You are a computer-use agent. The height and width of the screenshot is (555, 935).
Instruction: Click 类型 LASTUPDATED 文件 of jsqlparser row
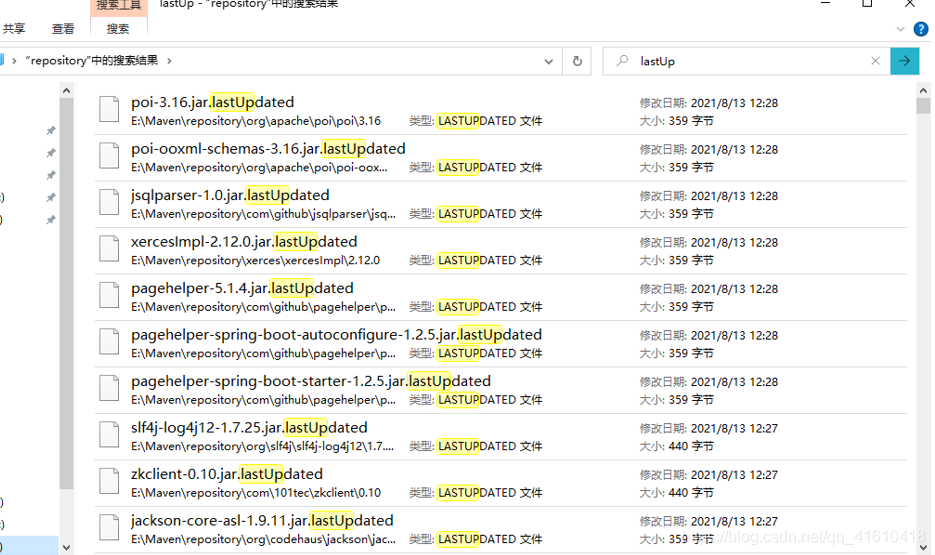(x=475, y=214)
